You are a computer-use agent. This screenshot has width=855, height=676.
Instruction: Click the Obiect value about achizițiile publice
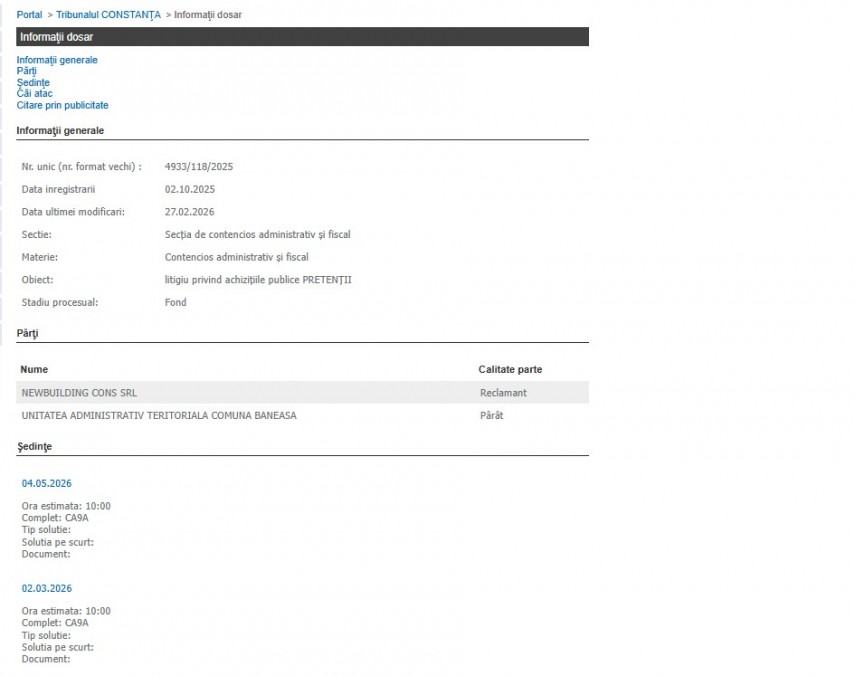pyautogui.click(x=258, y=280)
